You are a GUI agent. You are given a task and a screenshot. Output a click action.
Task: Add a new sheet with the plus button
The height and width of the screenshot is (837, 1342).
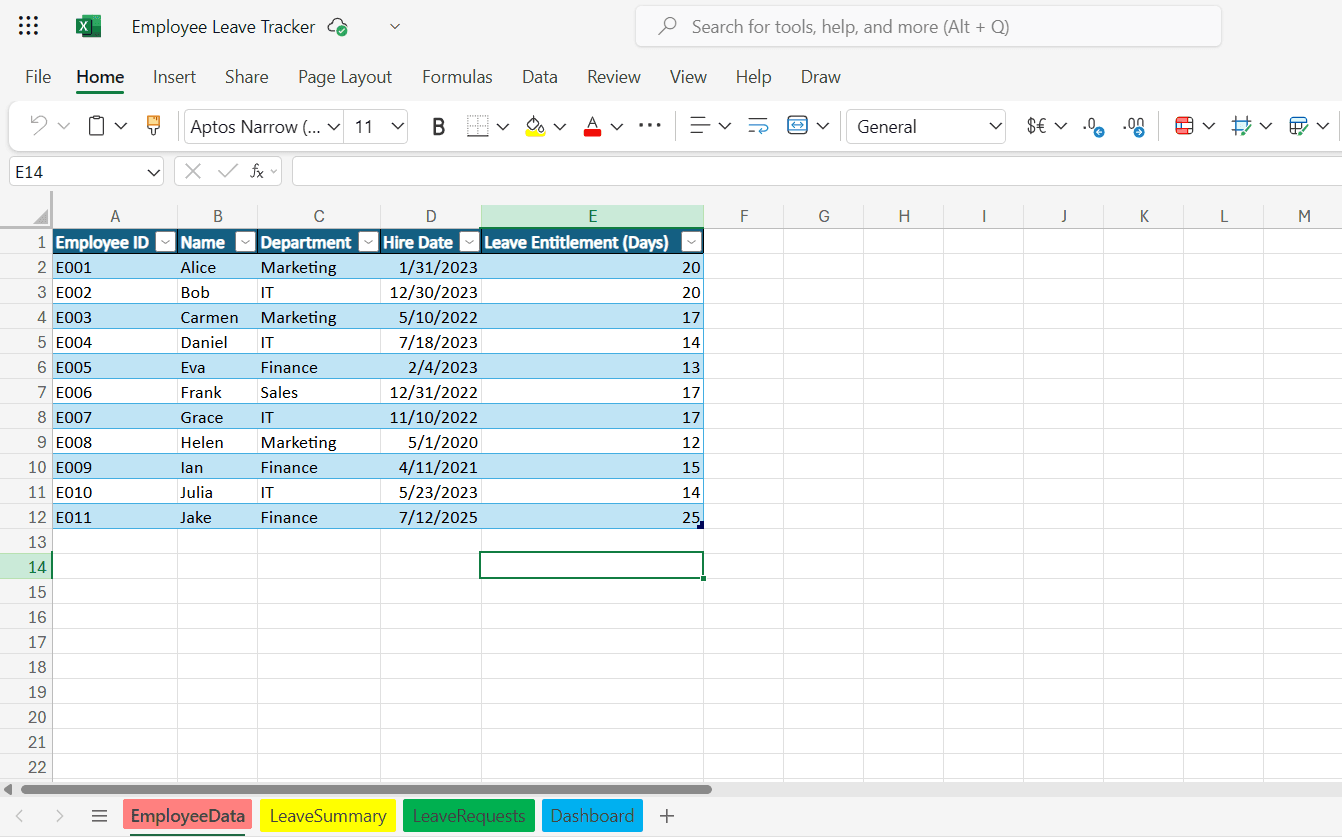pyautogui.click(x=666, y=815)
